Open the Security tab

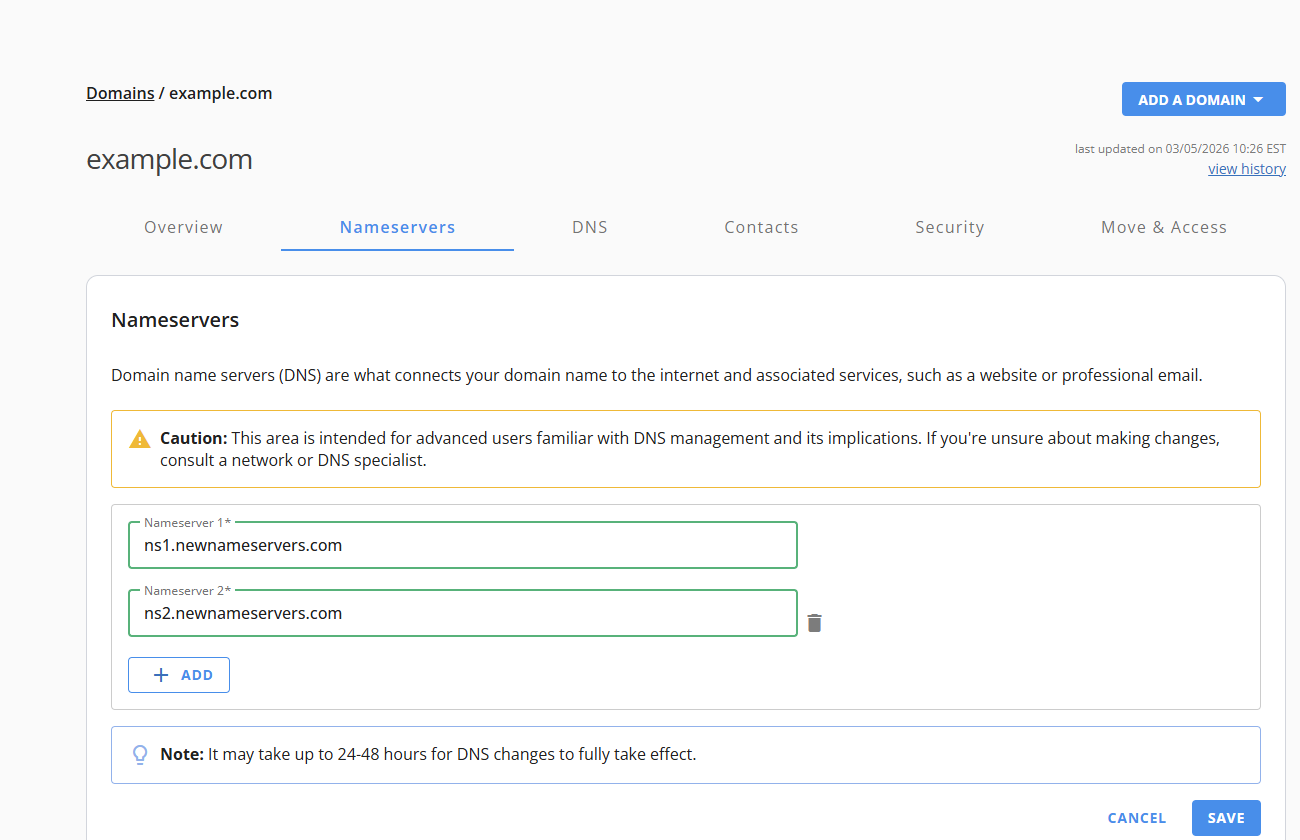[x=949, y=227]
